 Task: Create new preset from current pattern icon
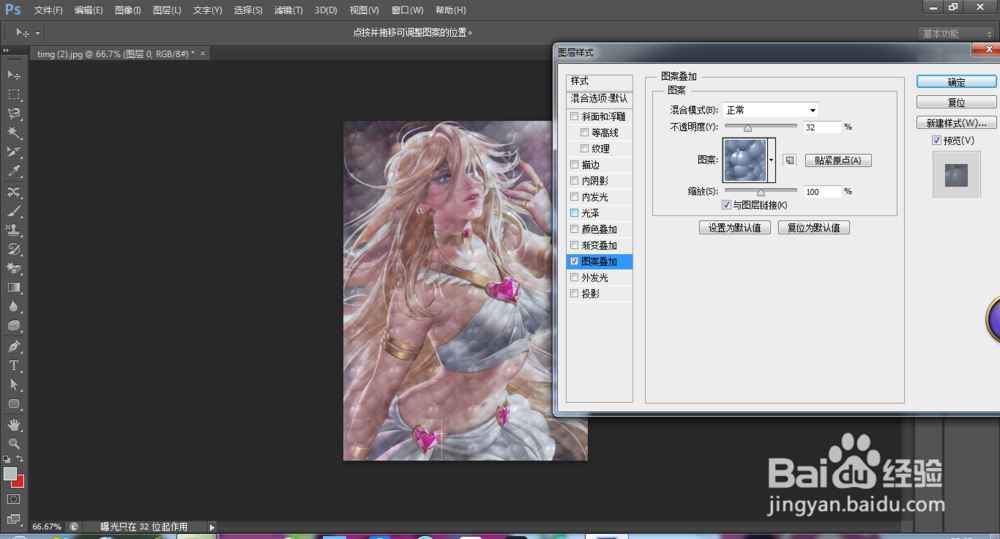click(790, 160)
